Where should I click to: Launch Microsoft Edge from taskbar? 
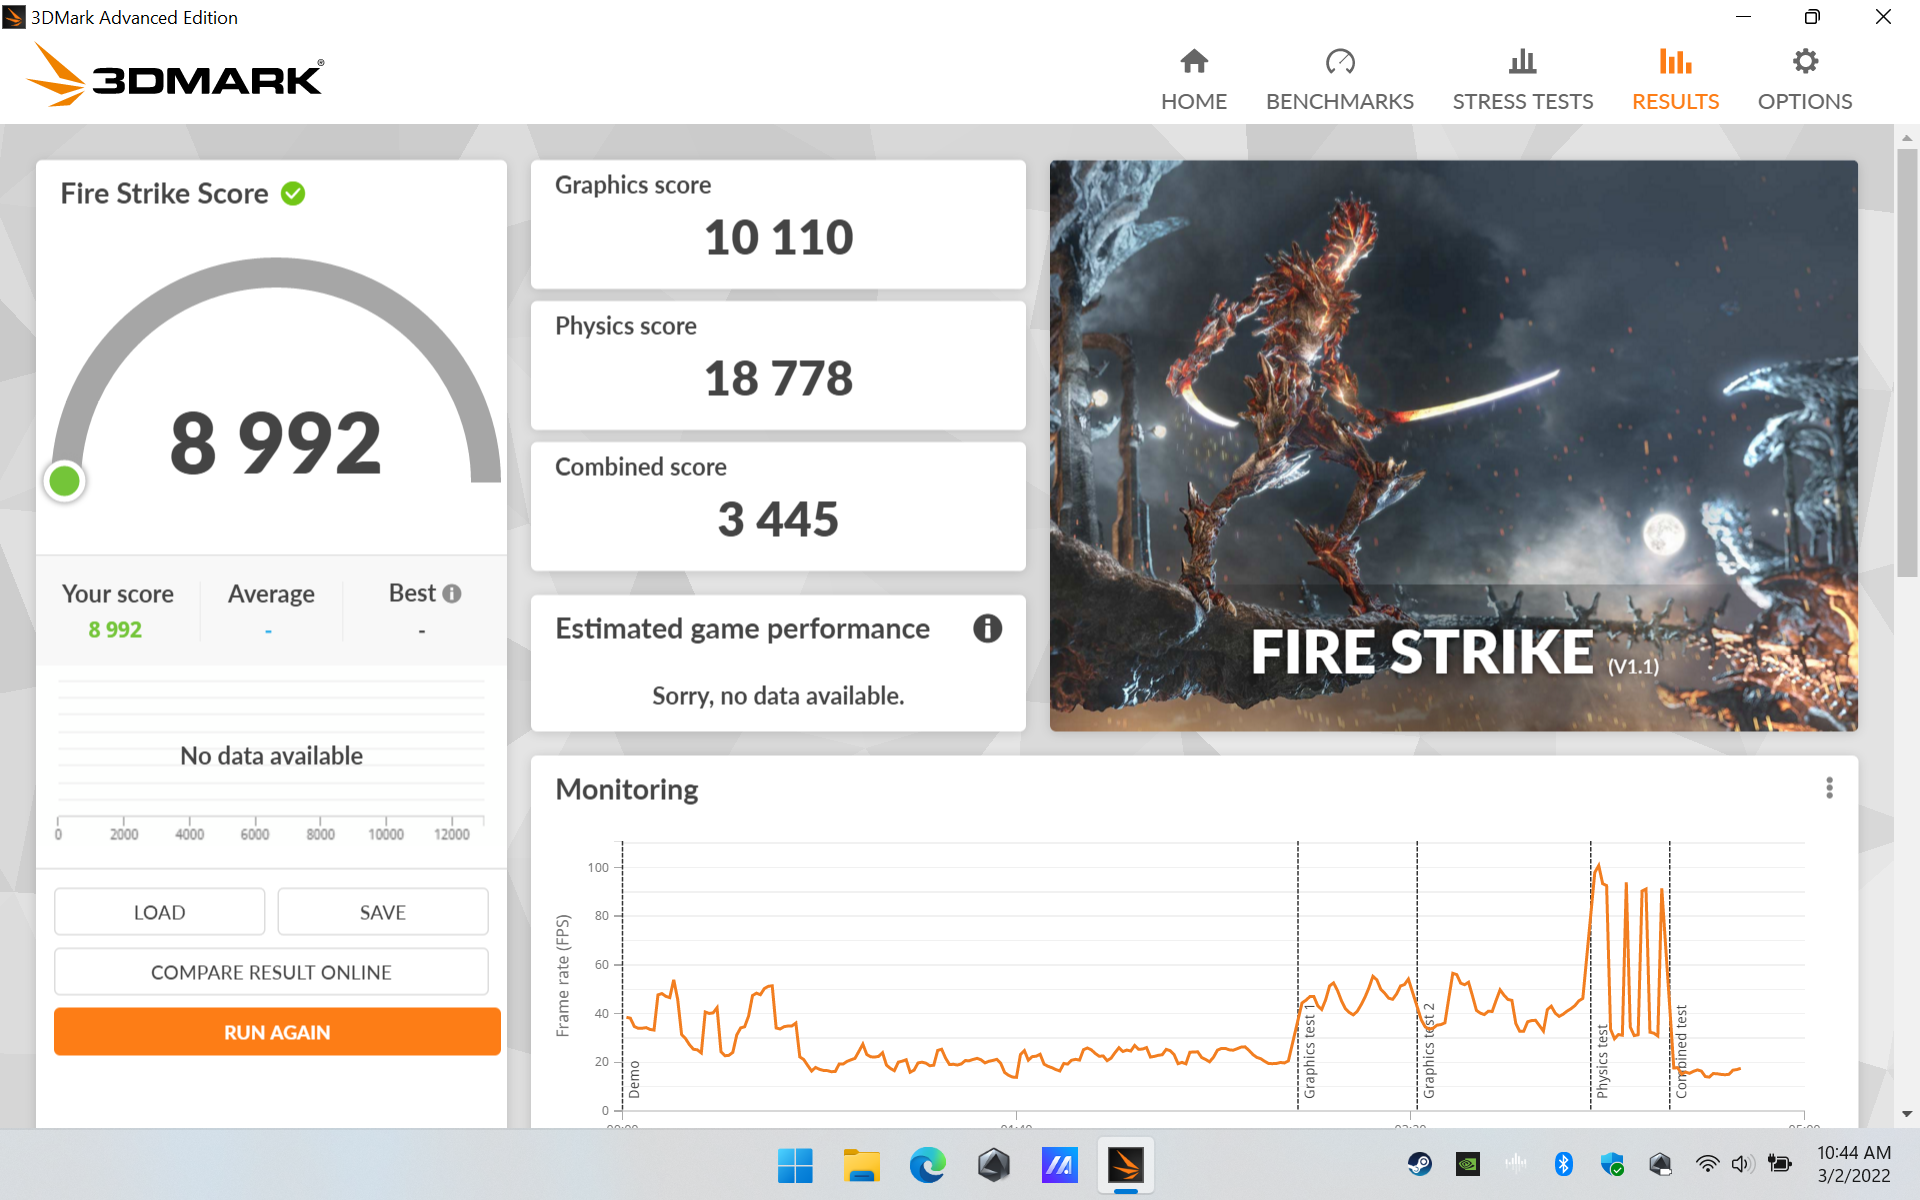click(927, 1165)
